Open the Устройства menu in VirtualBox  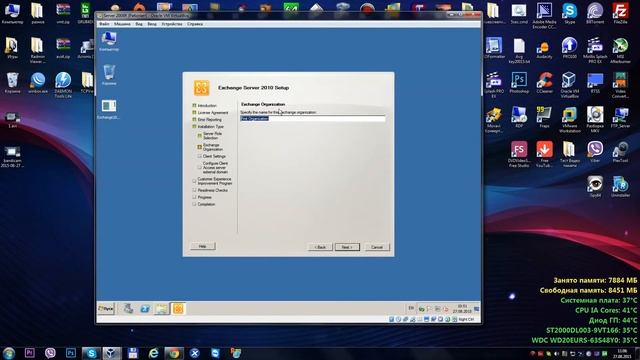click(x=172, y=24)
